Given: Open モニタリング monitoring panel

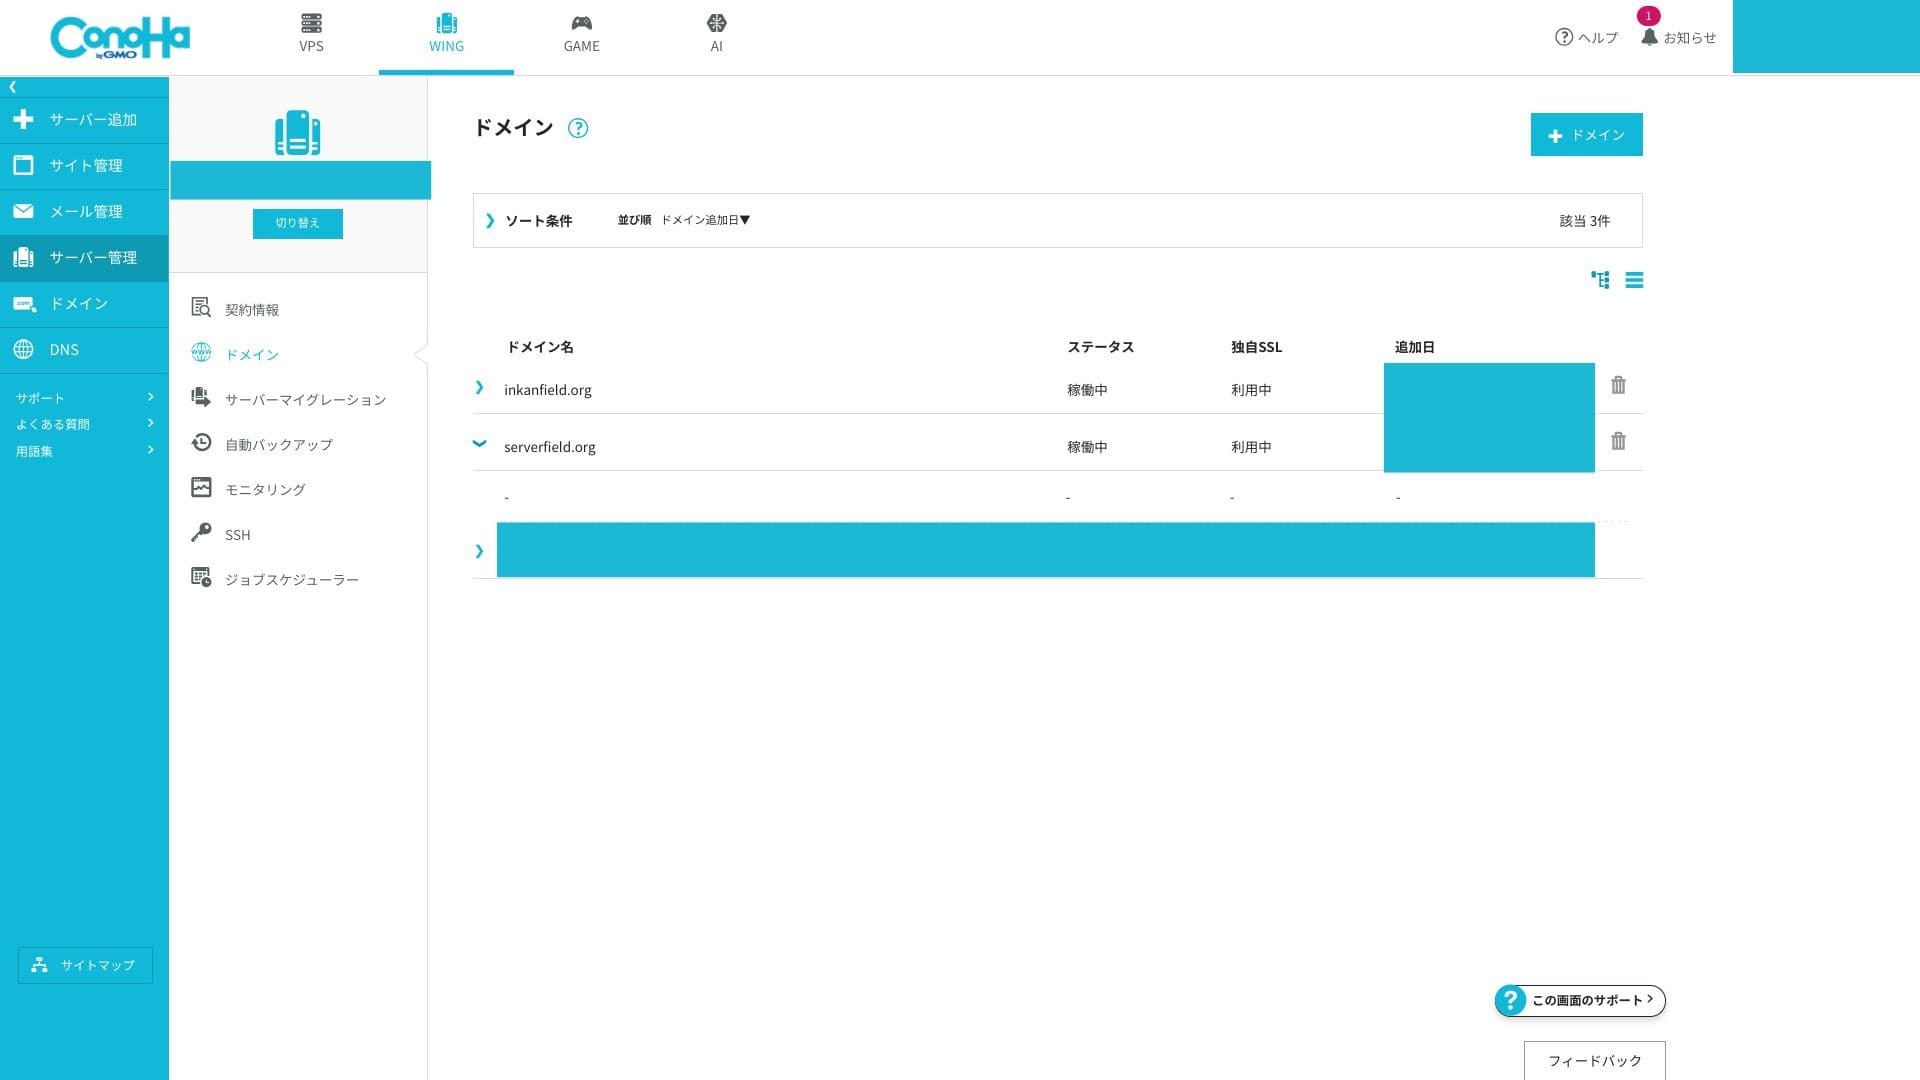Looking at the screenshot, I should pos(264,489).
